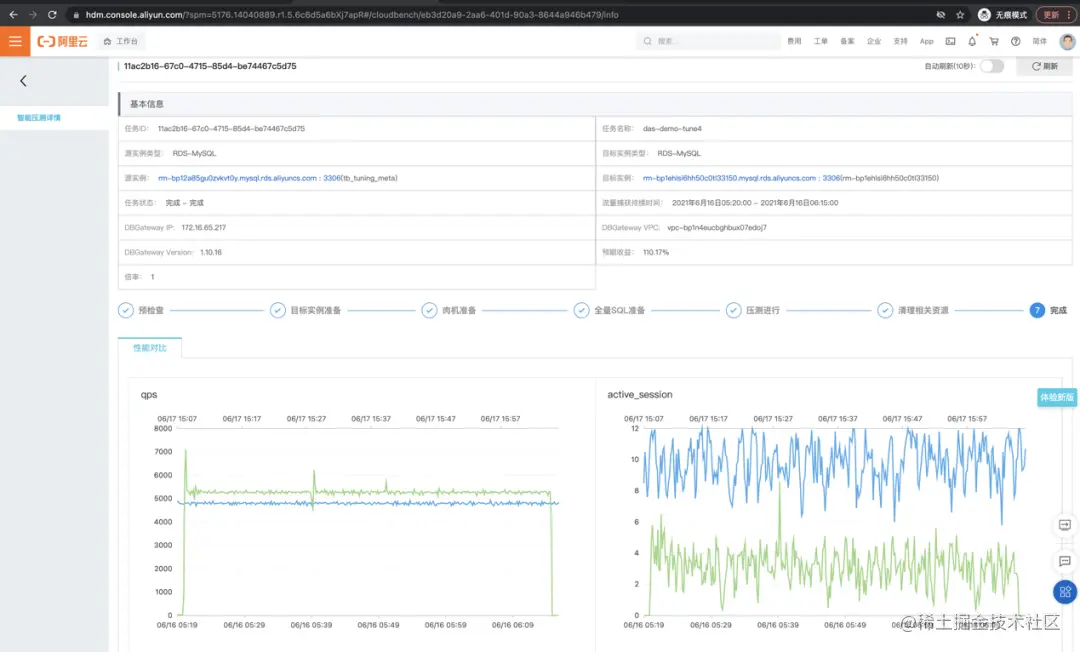
Task: Click the DBGateway IP 172.16.65.217 value
Action: click(x=203, y=227)
